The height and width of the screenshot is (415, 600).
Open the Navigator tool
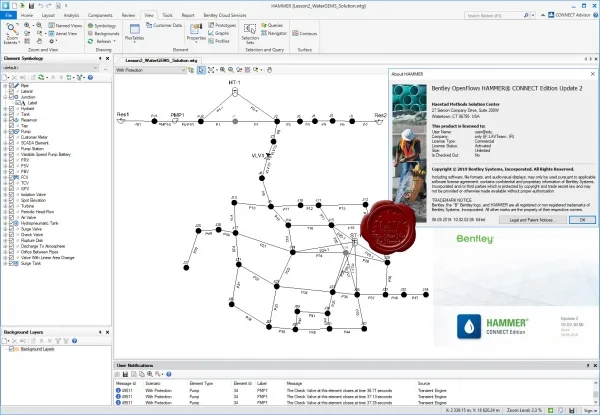coord(274,33)
